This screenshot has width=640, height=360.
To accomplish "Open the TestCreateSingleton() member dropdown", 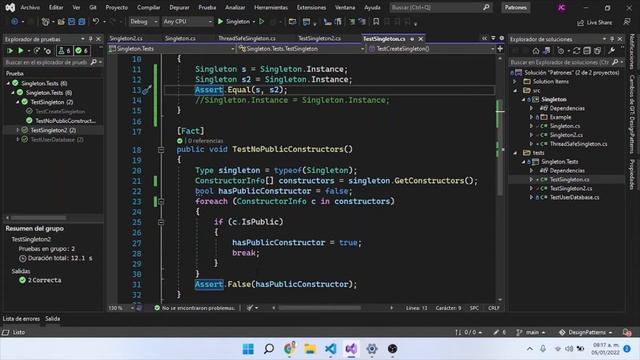I will tap(431, 49).
